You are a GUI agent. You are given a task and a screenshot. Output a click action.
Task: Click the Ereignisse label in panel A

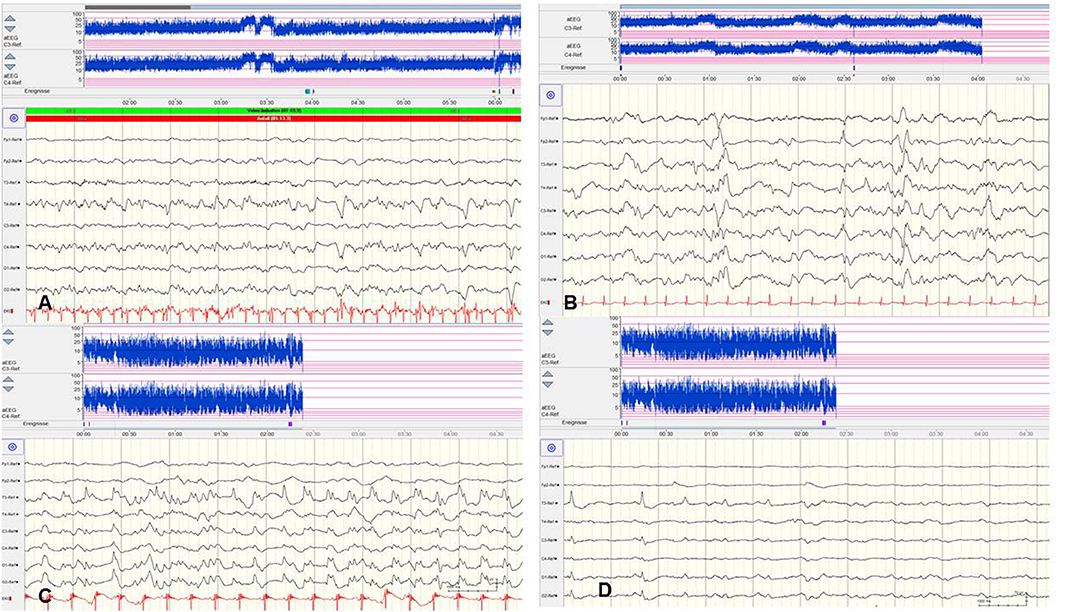[x=38, y=91]
